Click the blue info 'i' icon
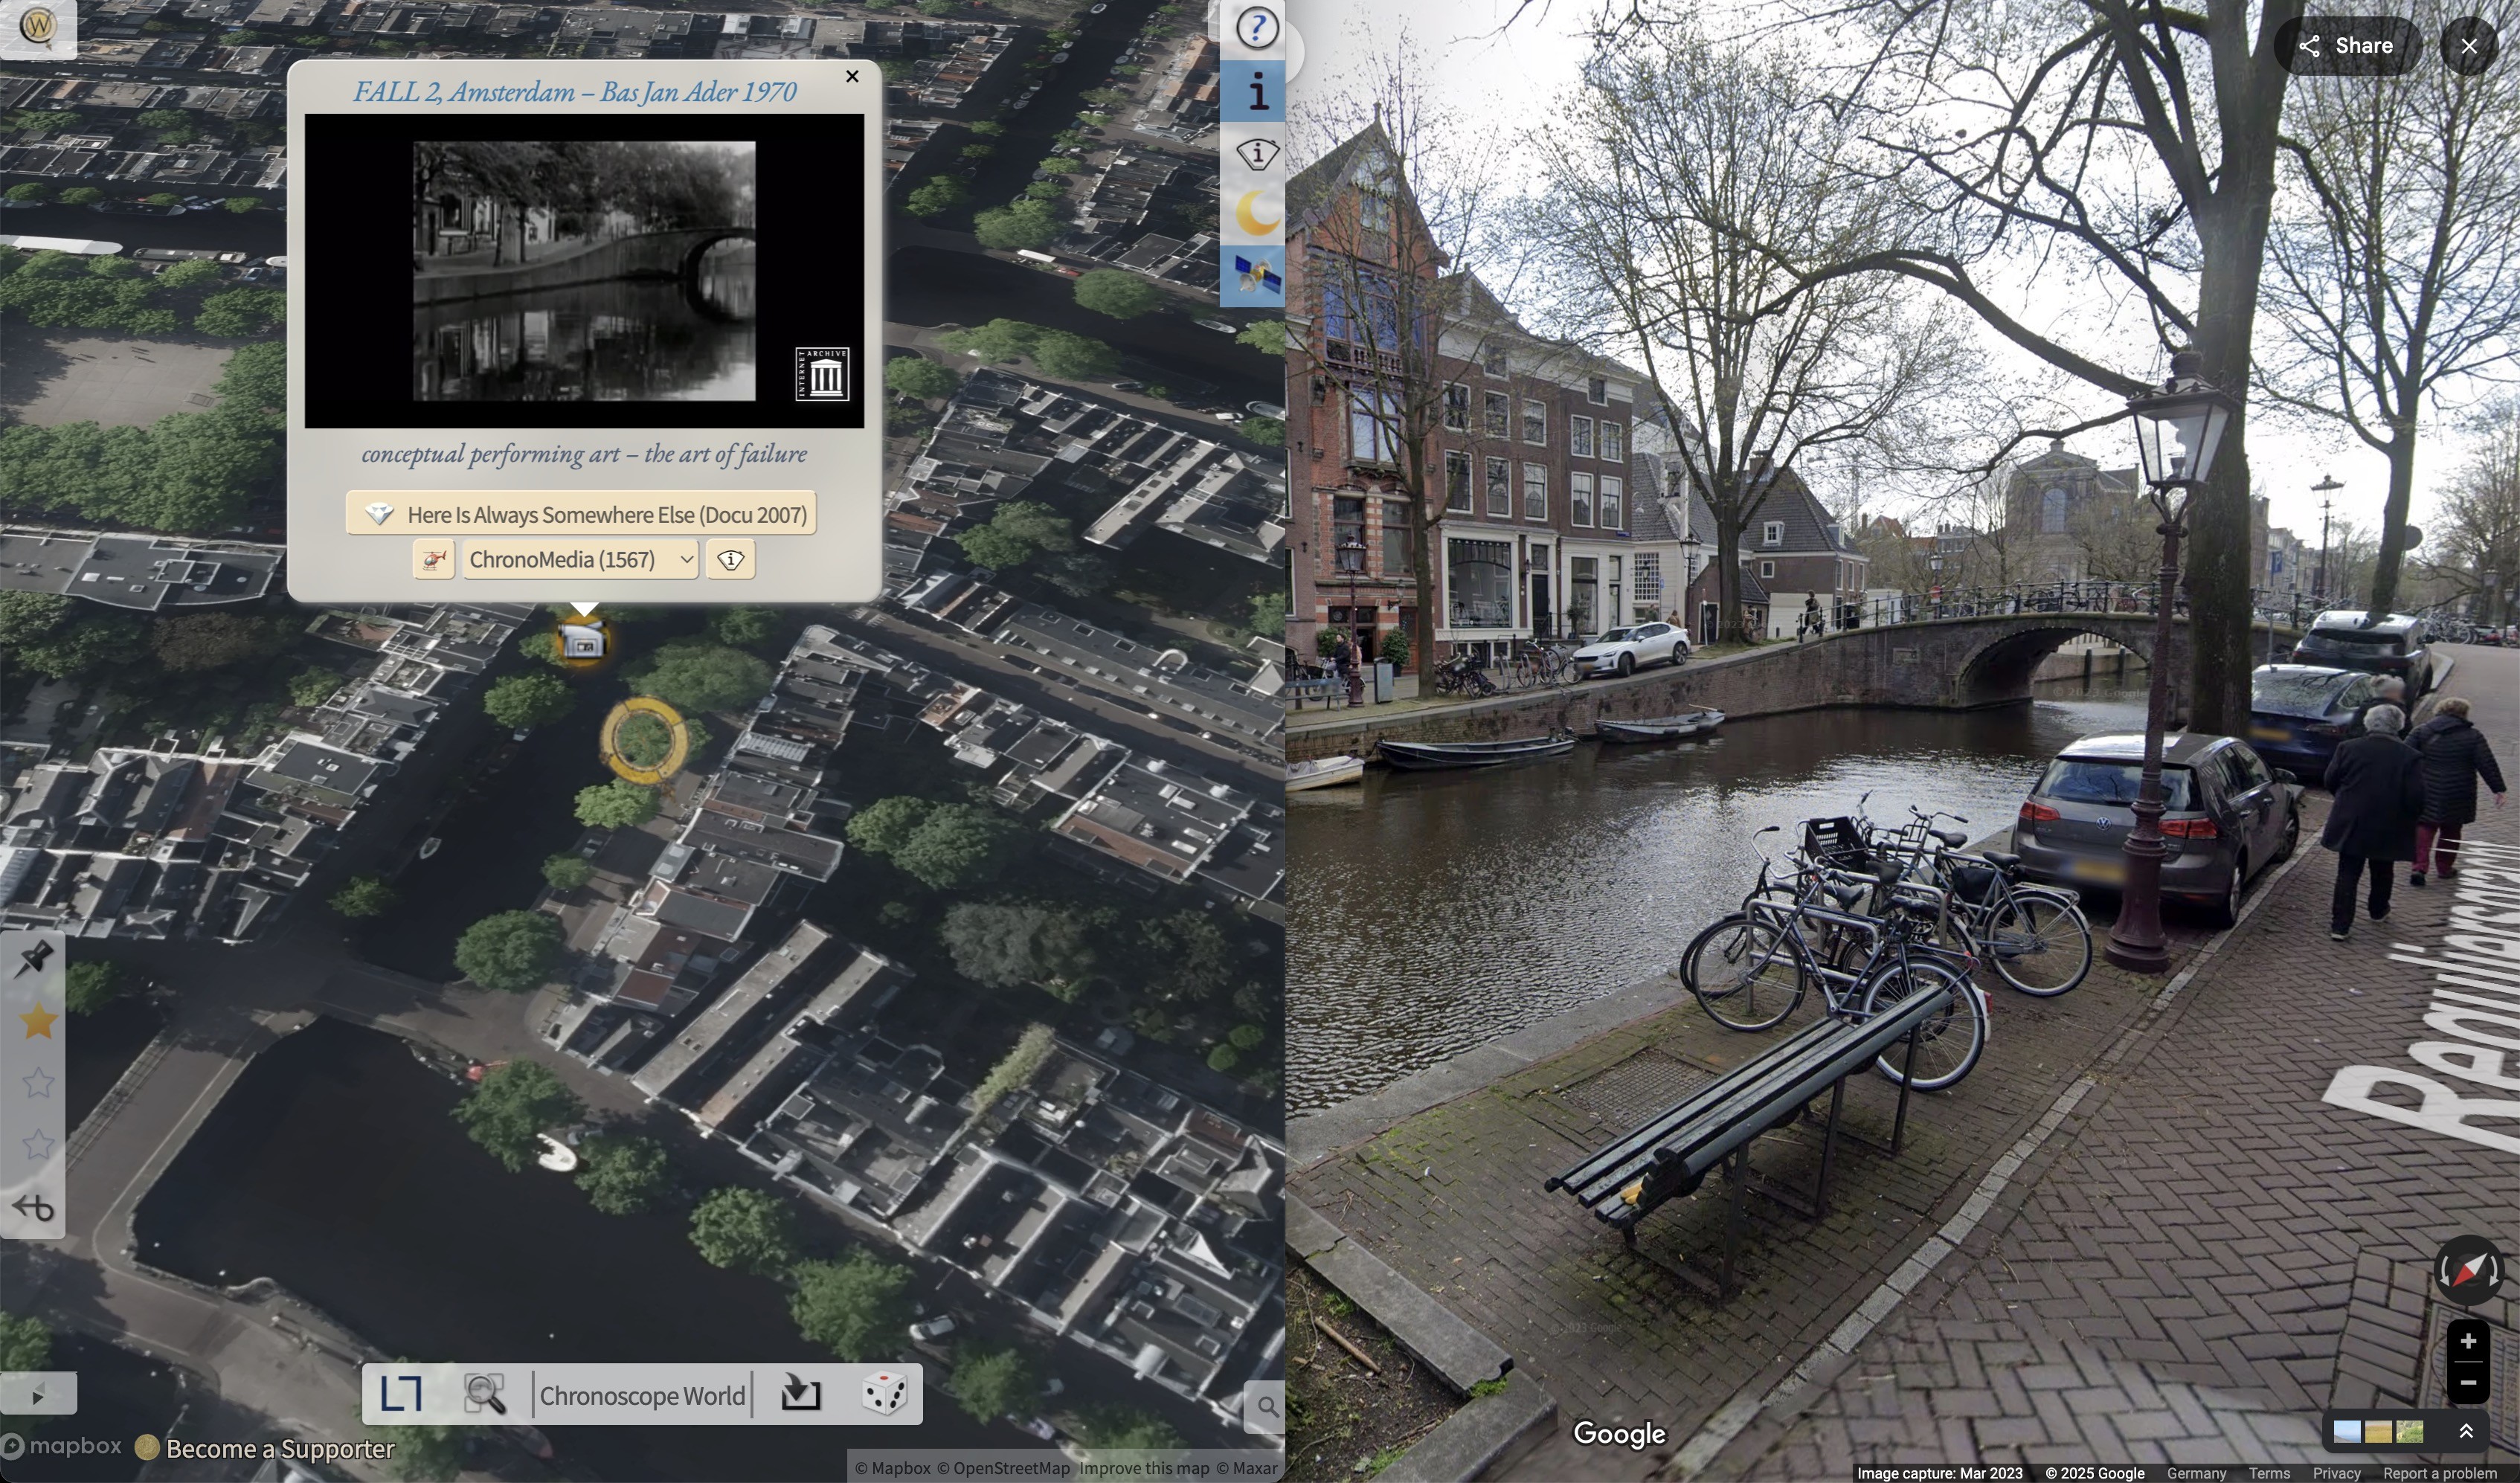The height and width of the screenshot is (1483, 2520). (1256, 91)
